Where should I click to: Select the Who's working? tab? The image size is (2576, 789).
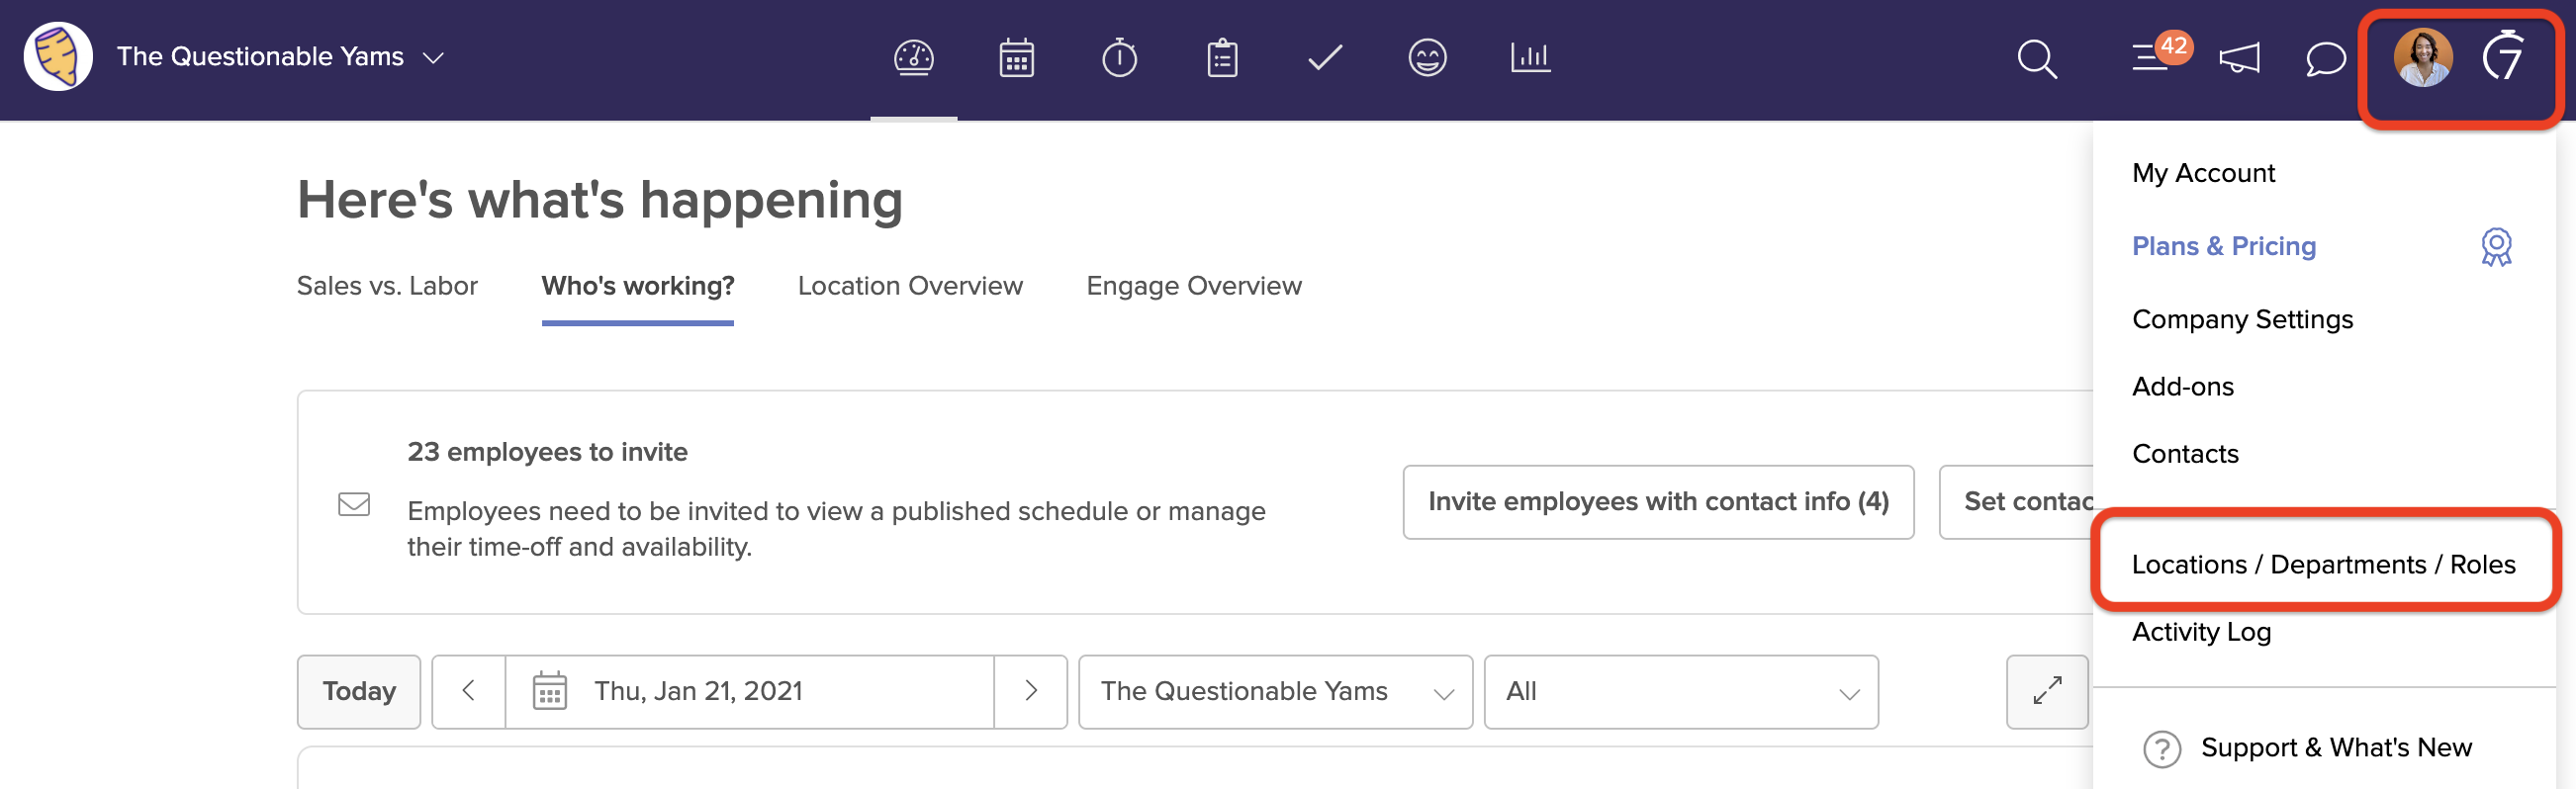(x=638, y=286)
